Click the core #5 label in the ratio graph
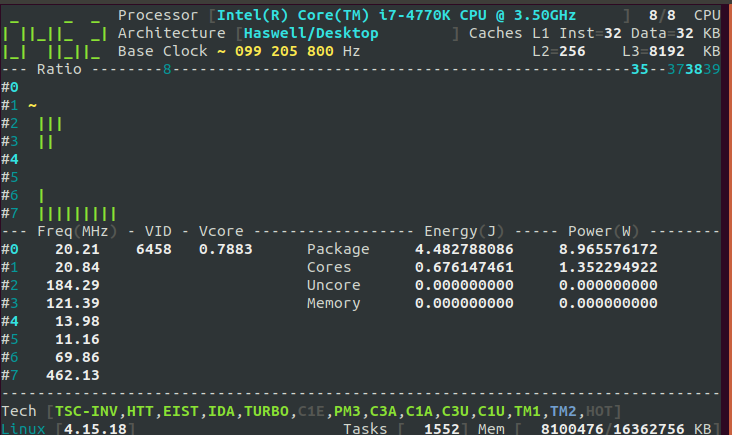This screenshot has height=435, width=732. pos(10,178)
